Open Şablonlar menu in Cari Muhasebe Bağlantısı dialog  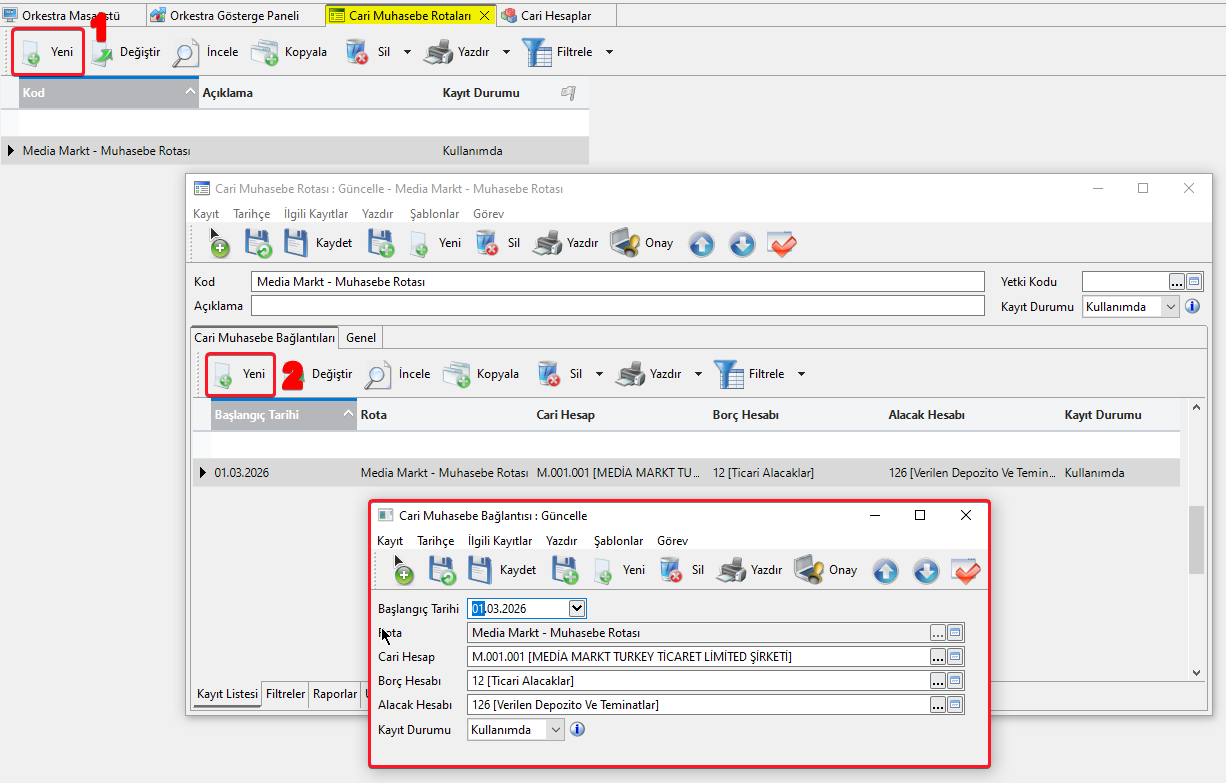(618, 541)
